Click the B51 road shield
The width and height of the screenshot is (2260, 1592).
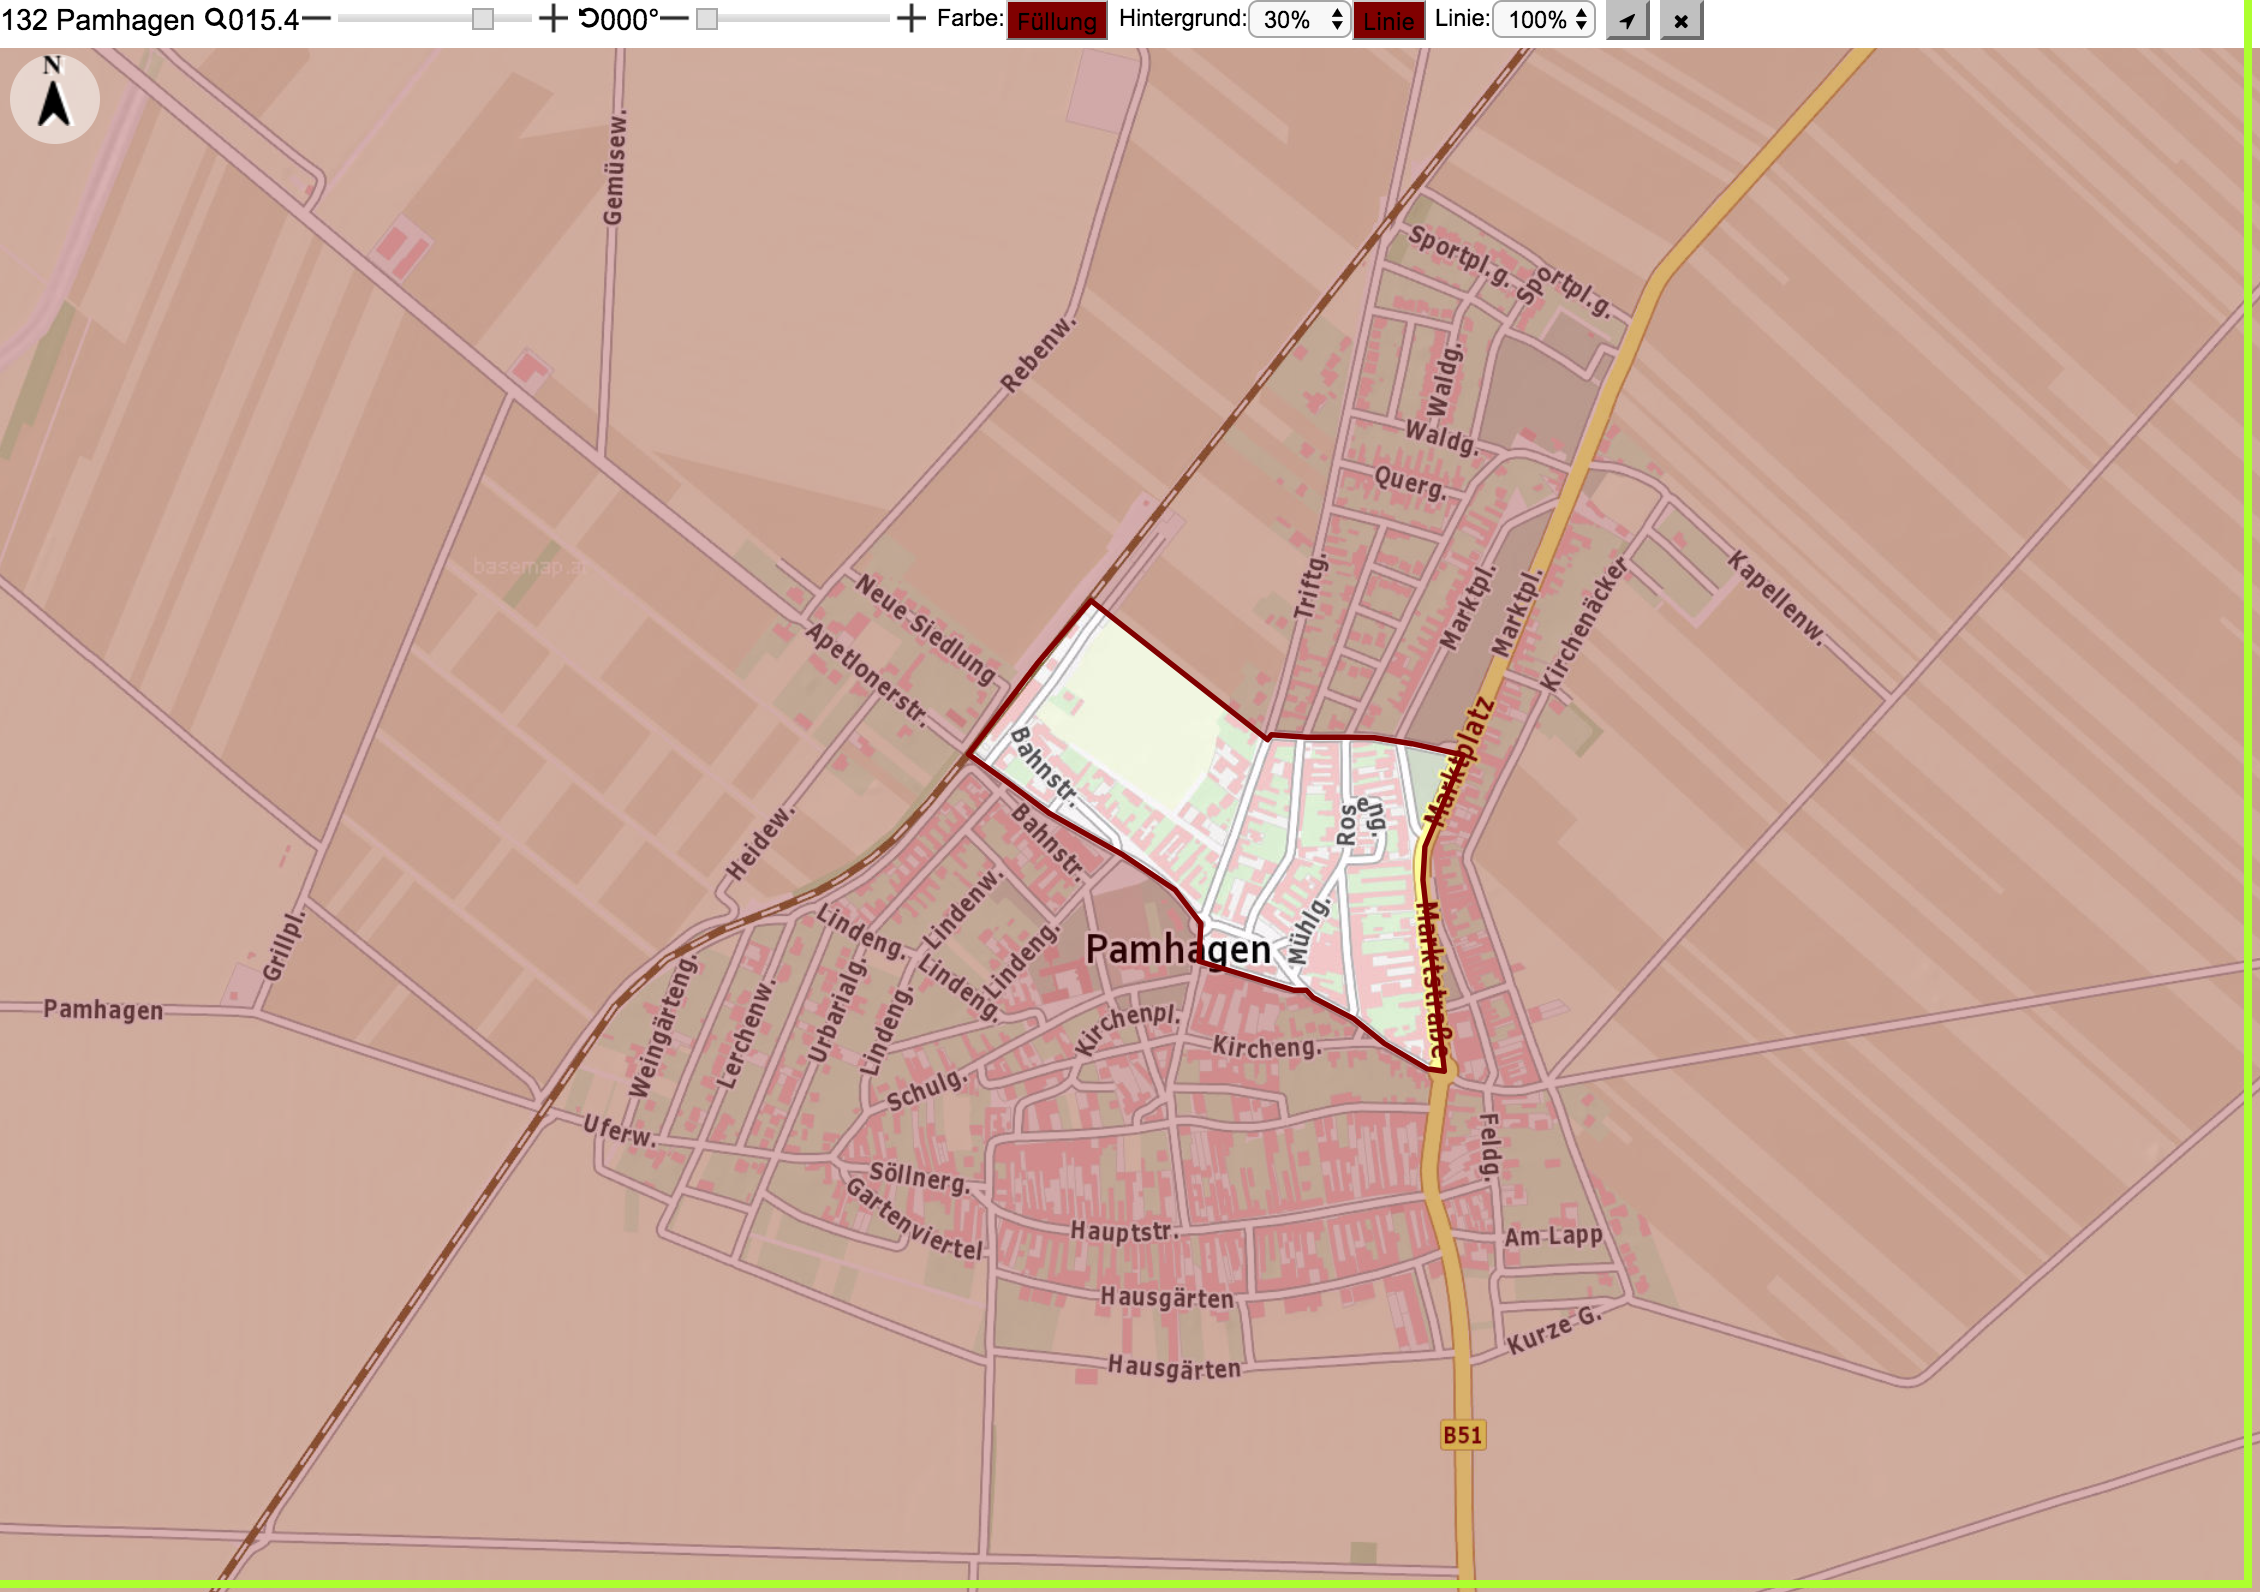pos(1462,1435)
